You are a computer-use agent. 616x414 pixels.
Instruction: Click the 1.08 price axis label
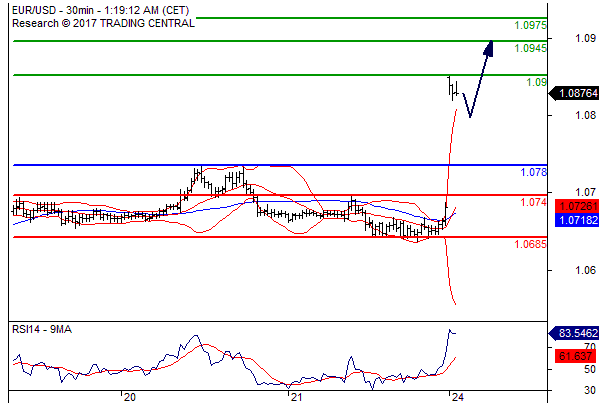click(585, 115)
